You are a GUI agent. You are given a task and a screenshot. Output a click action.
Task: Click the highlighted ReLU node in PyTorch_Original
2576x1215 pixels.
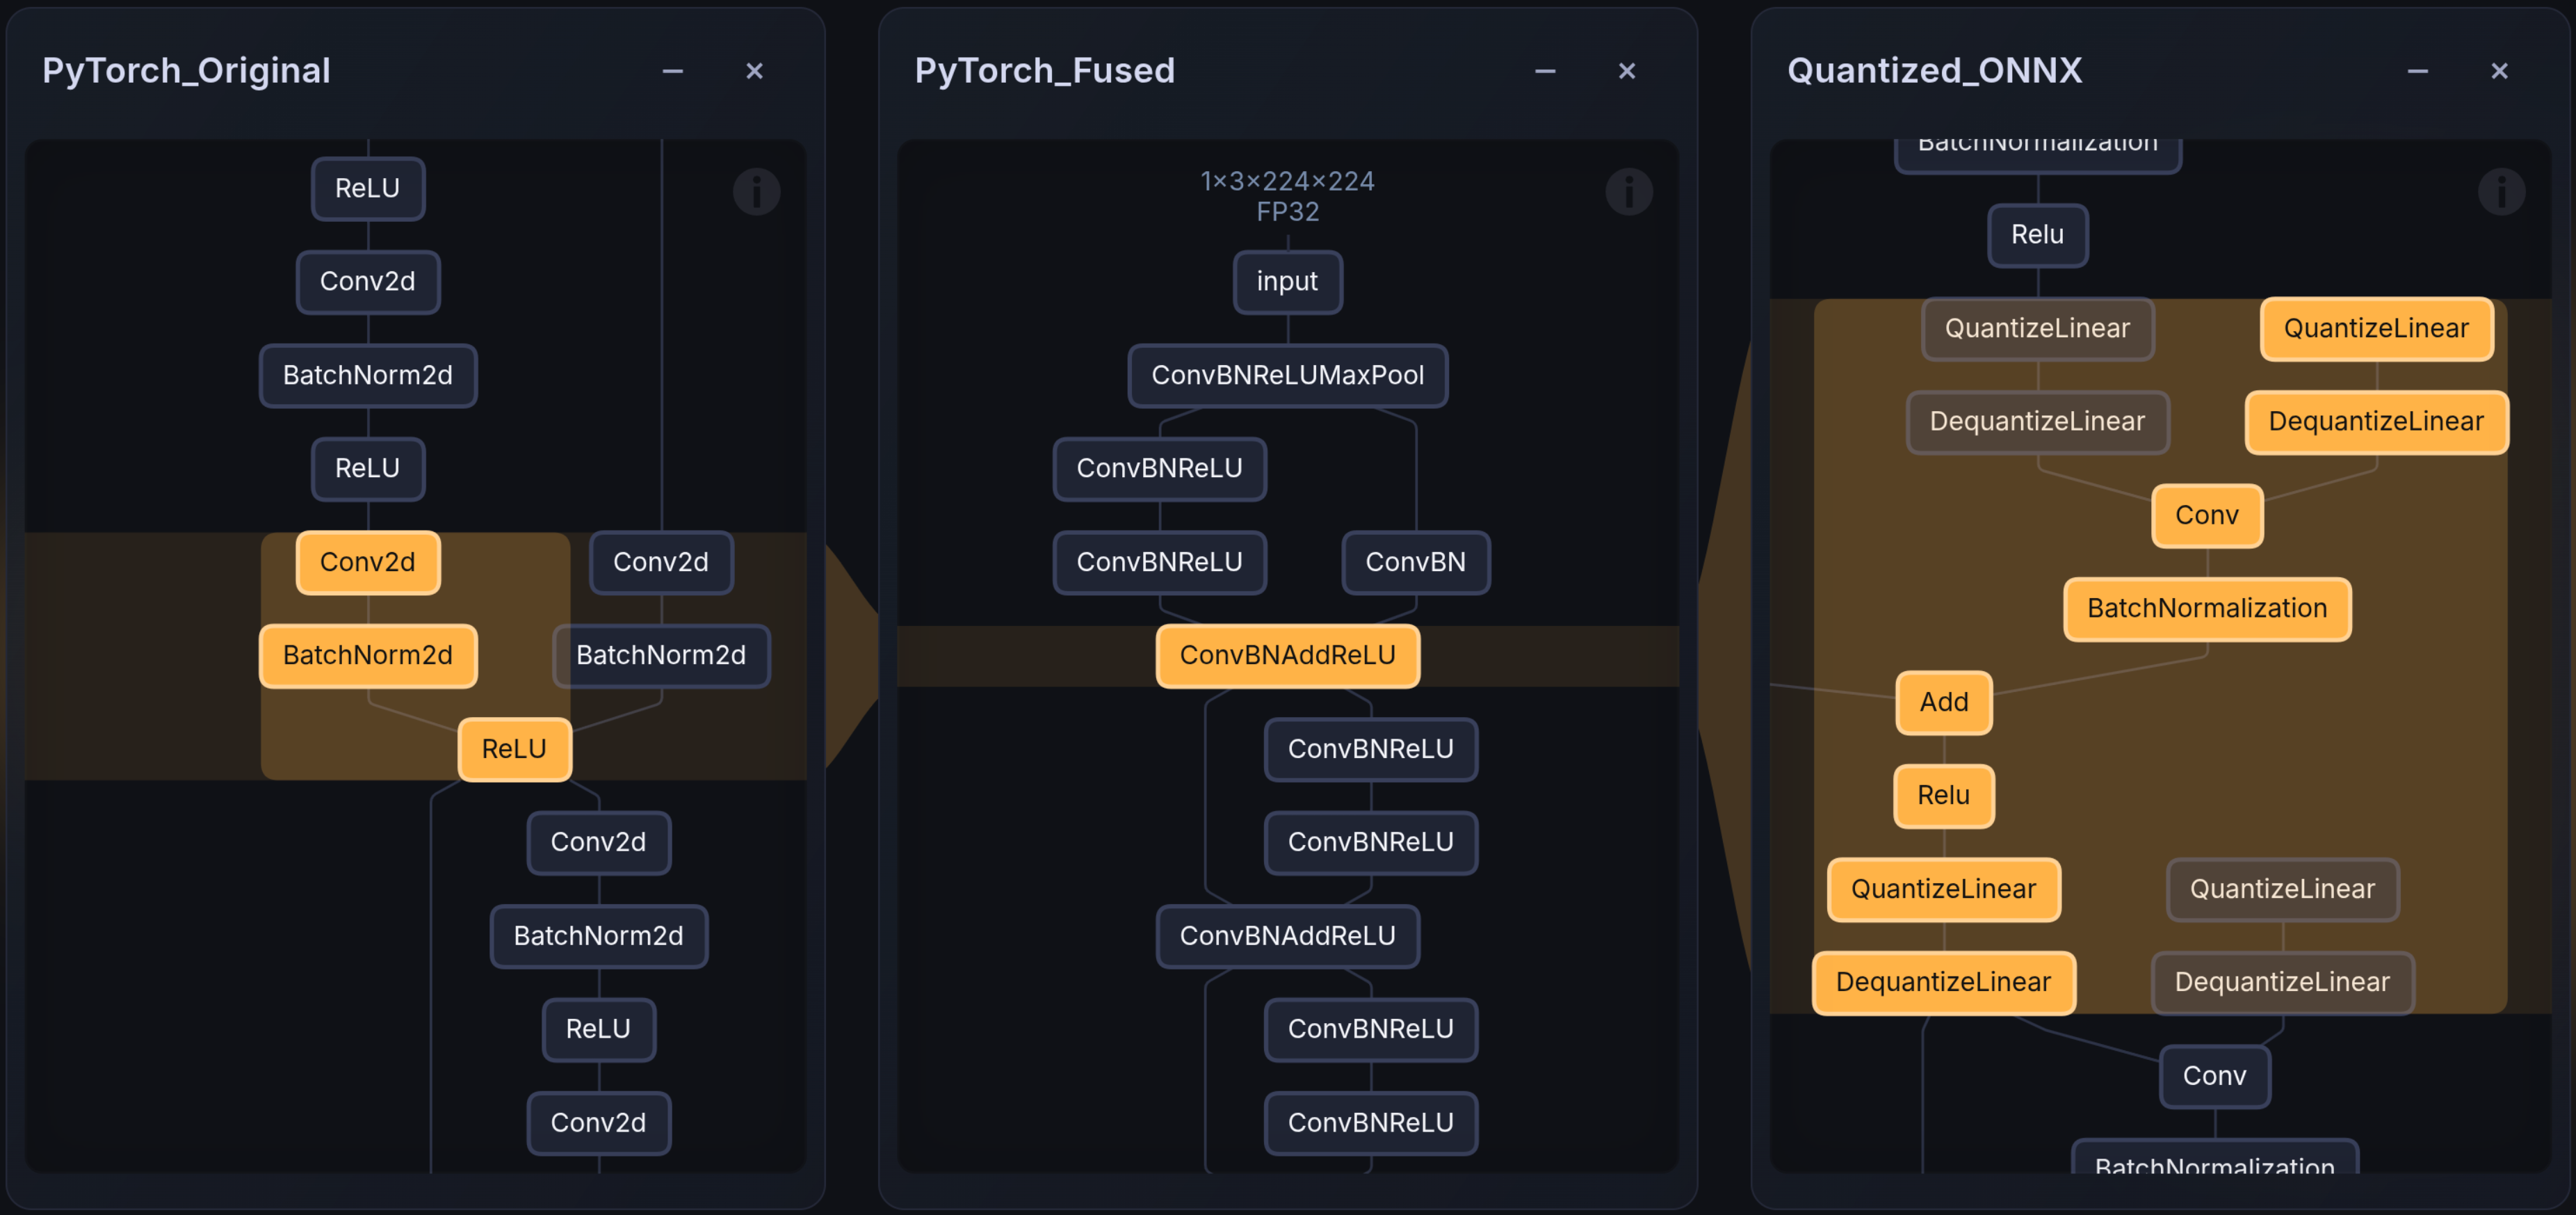coord(514,748)
